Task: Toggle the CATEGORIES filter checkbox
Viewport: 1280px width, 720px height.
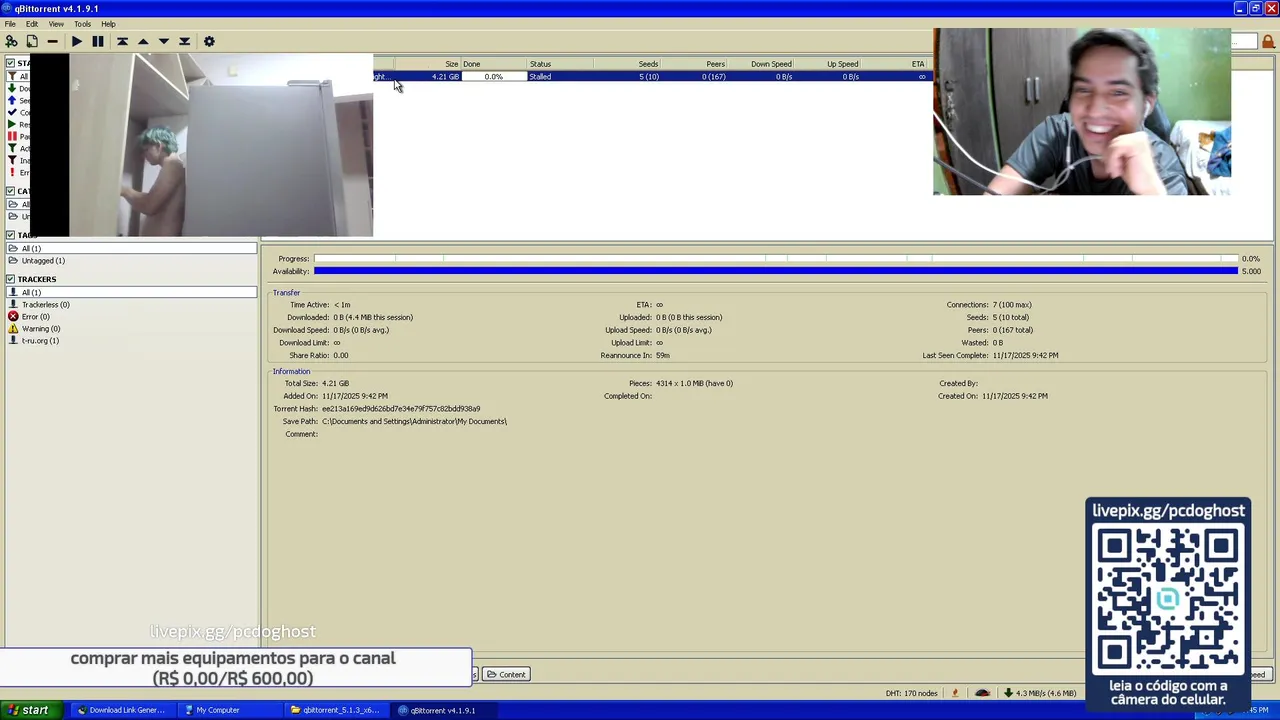Action: pos(10,191)
